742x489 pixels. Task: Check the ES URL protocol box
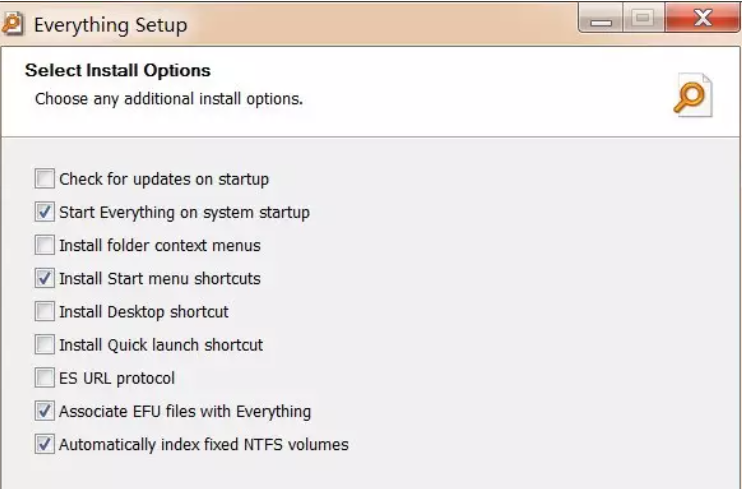coord(44,378)
